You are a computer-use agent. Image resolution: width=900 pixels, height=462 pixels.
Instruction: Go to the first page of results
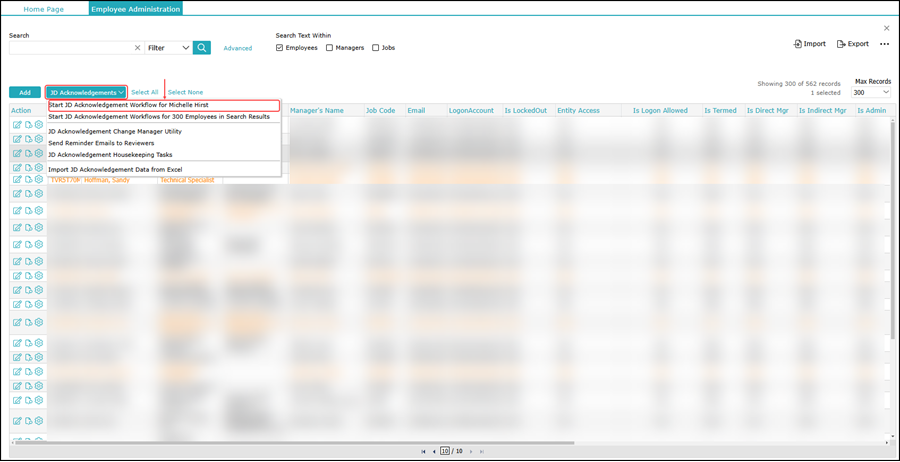423,452
